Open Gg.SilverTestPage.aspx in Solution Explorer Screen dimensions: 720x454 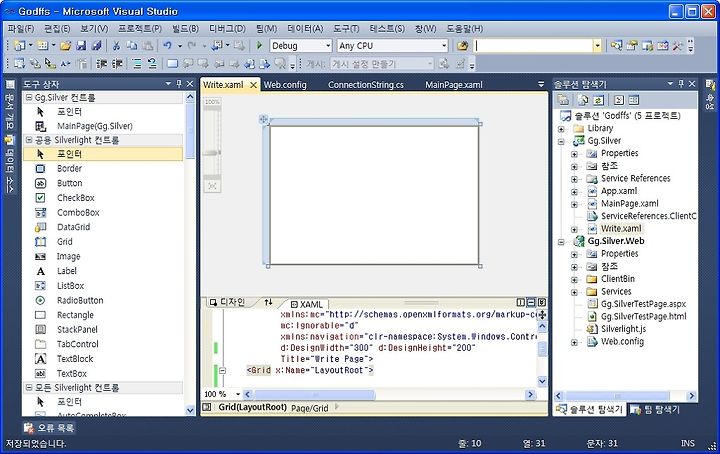tap(643, 304)
